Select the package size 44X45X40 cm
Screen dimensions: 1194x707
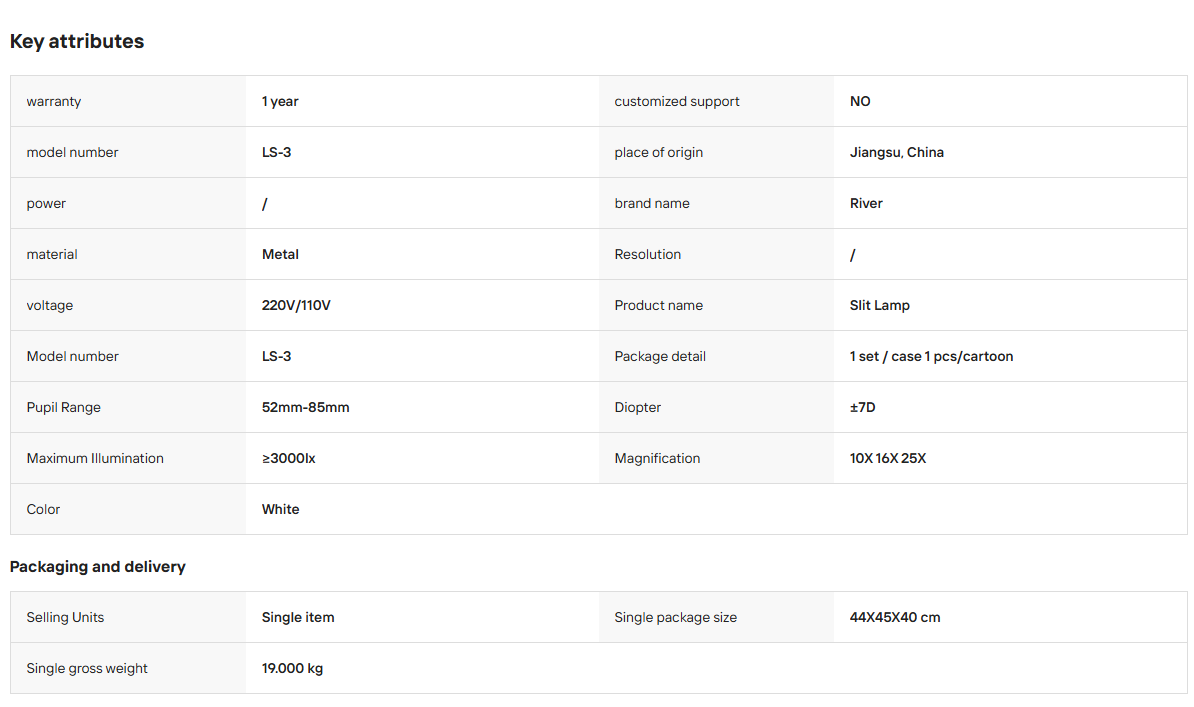click(895, 618)
